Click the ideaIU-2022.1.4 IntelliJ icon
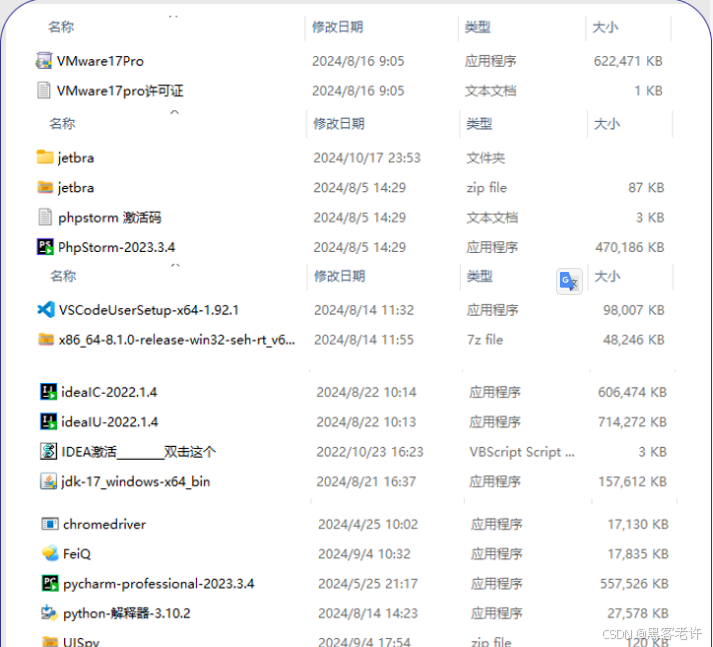 pyautogui.click(x=48, y=421)
